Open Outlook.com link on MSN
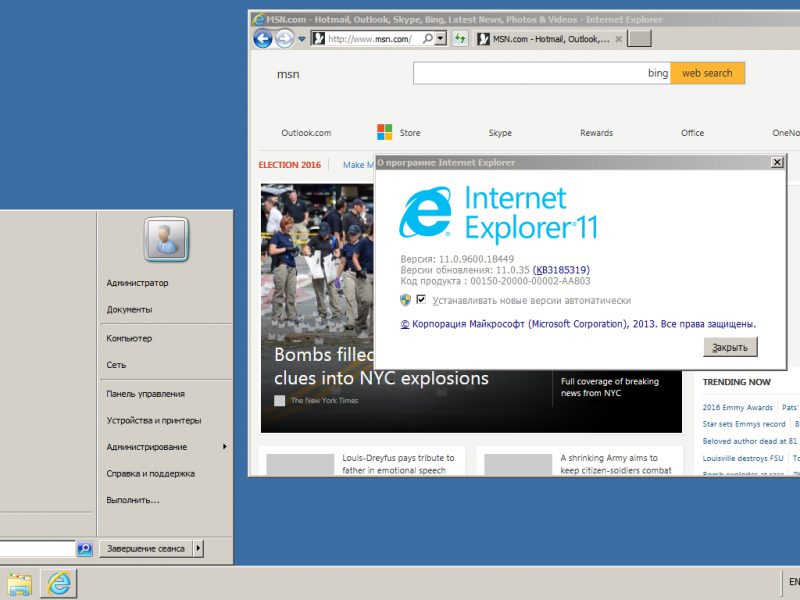 306,133
